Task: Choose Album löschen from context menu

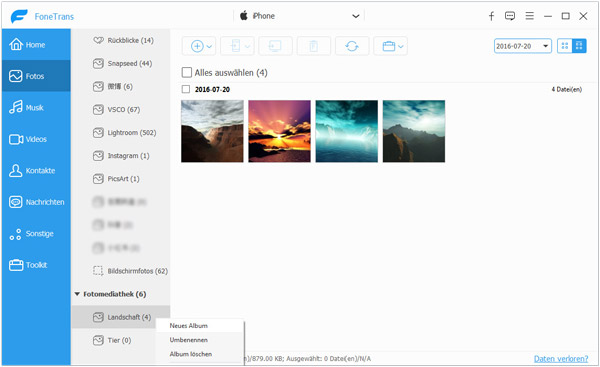Action: [x=200, y=354]
